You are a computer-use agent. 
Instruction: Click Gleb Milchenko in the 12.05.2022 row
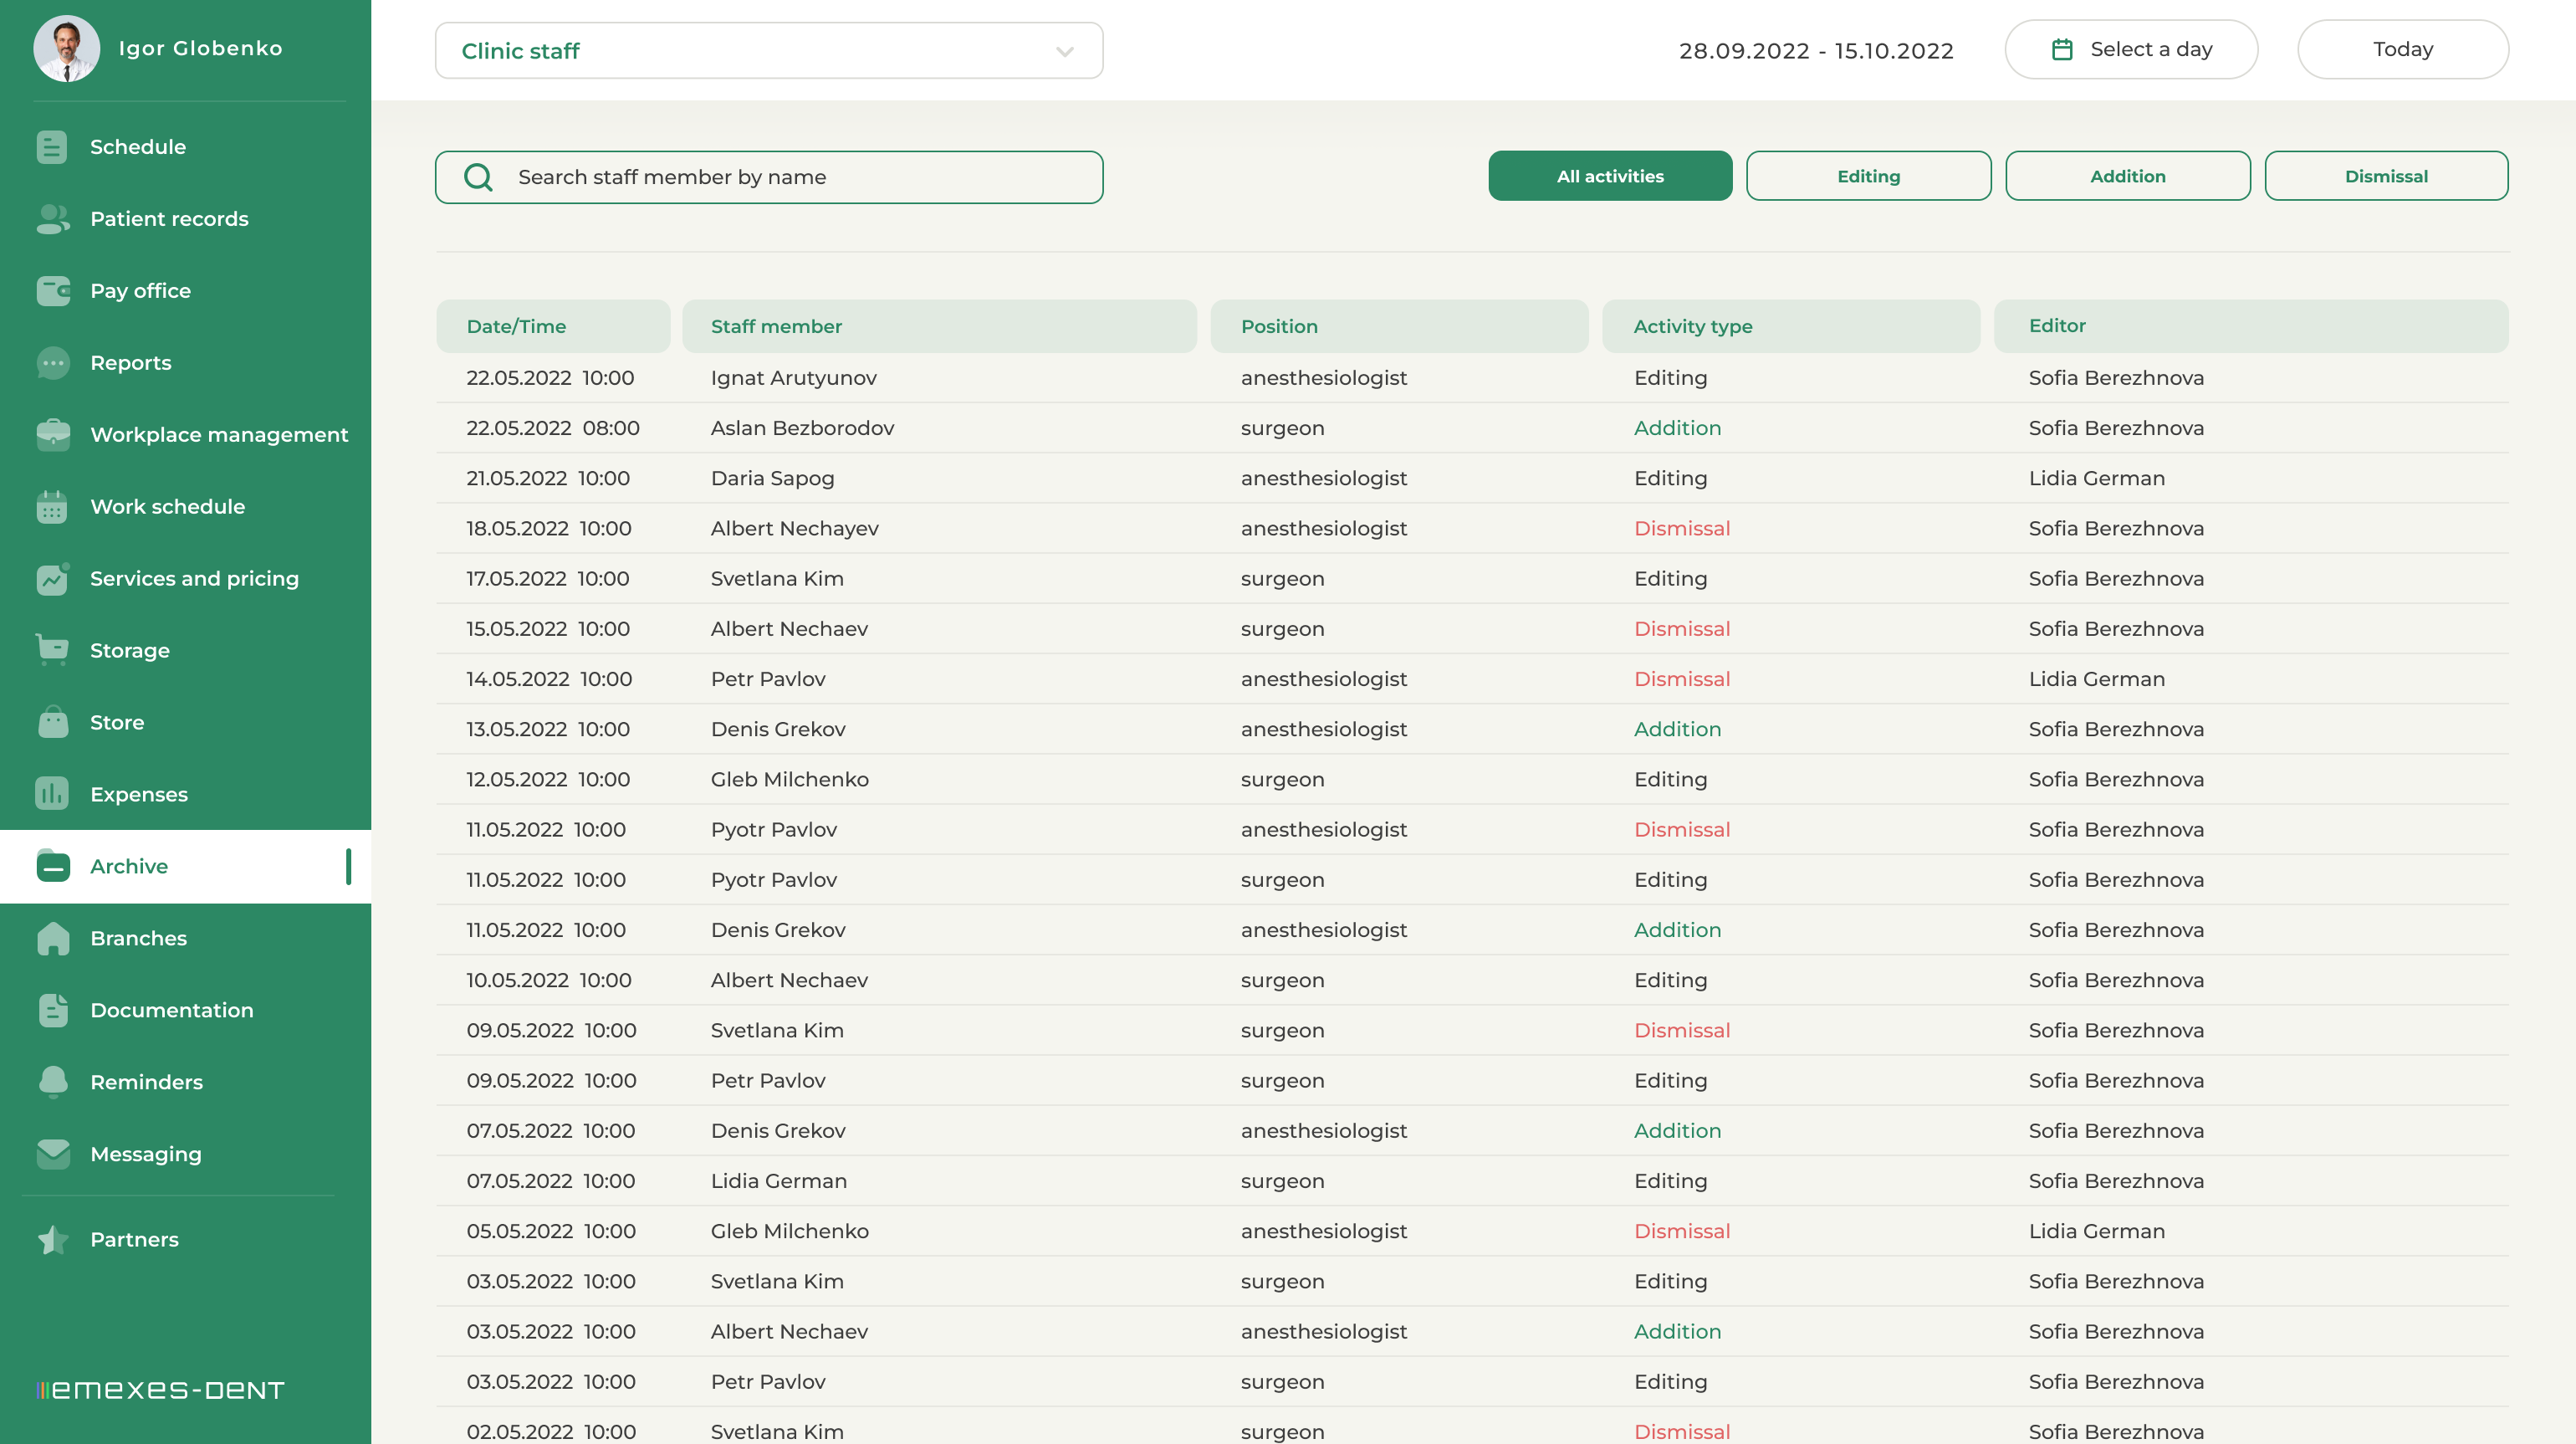tap(789, 779)
